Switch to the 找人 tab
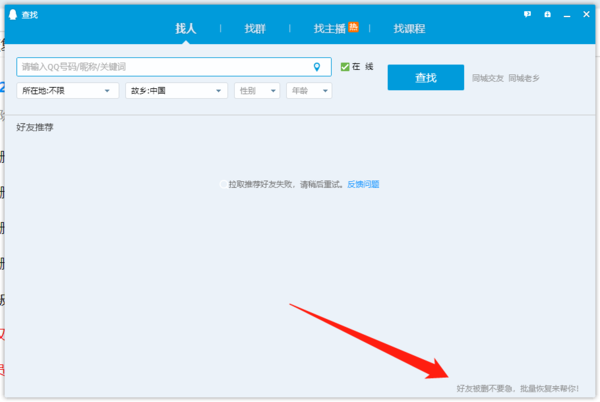 pos(186,29)
